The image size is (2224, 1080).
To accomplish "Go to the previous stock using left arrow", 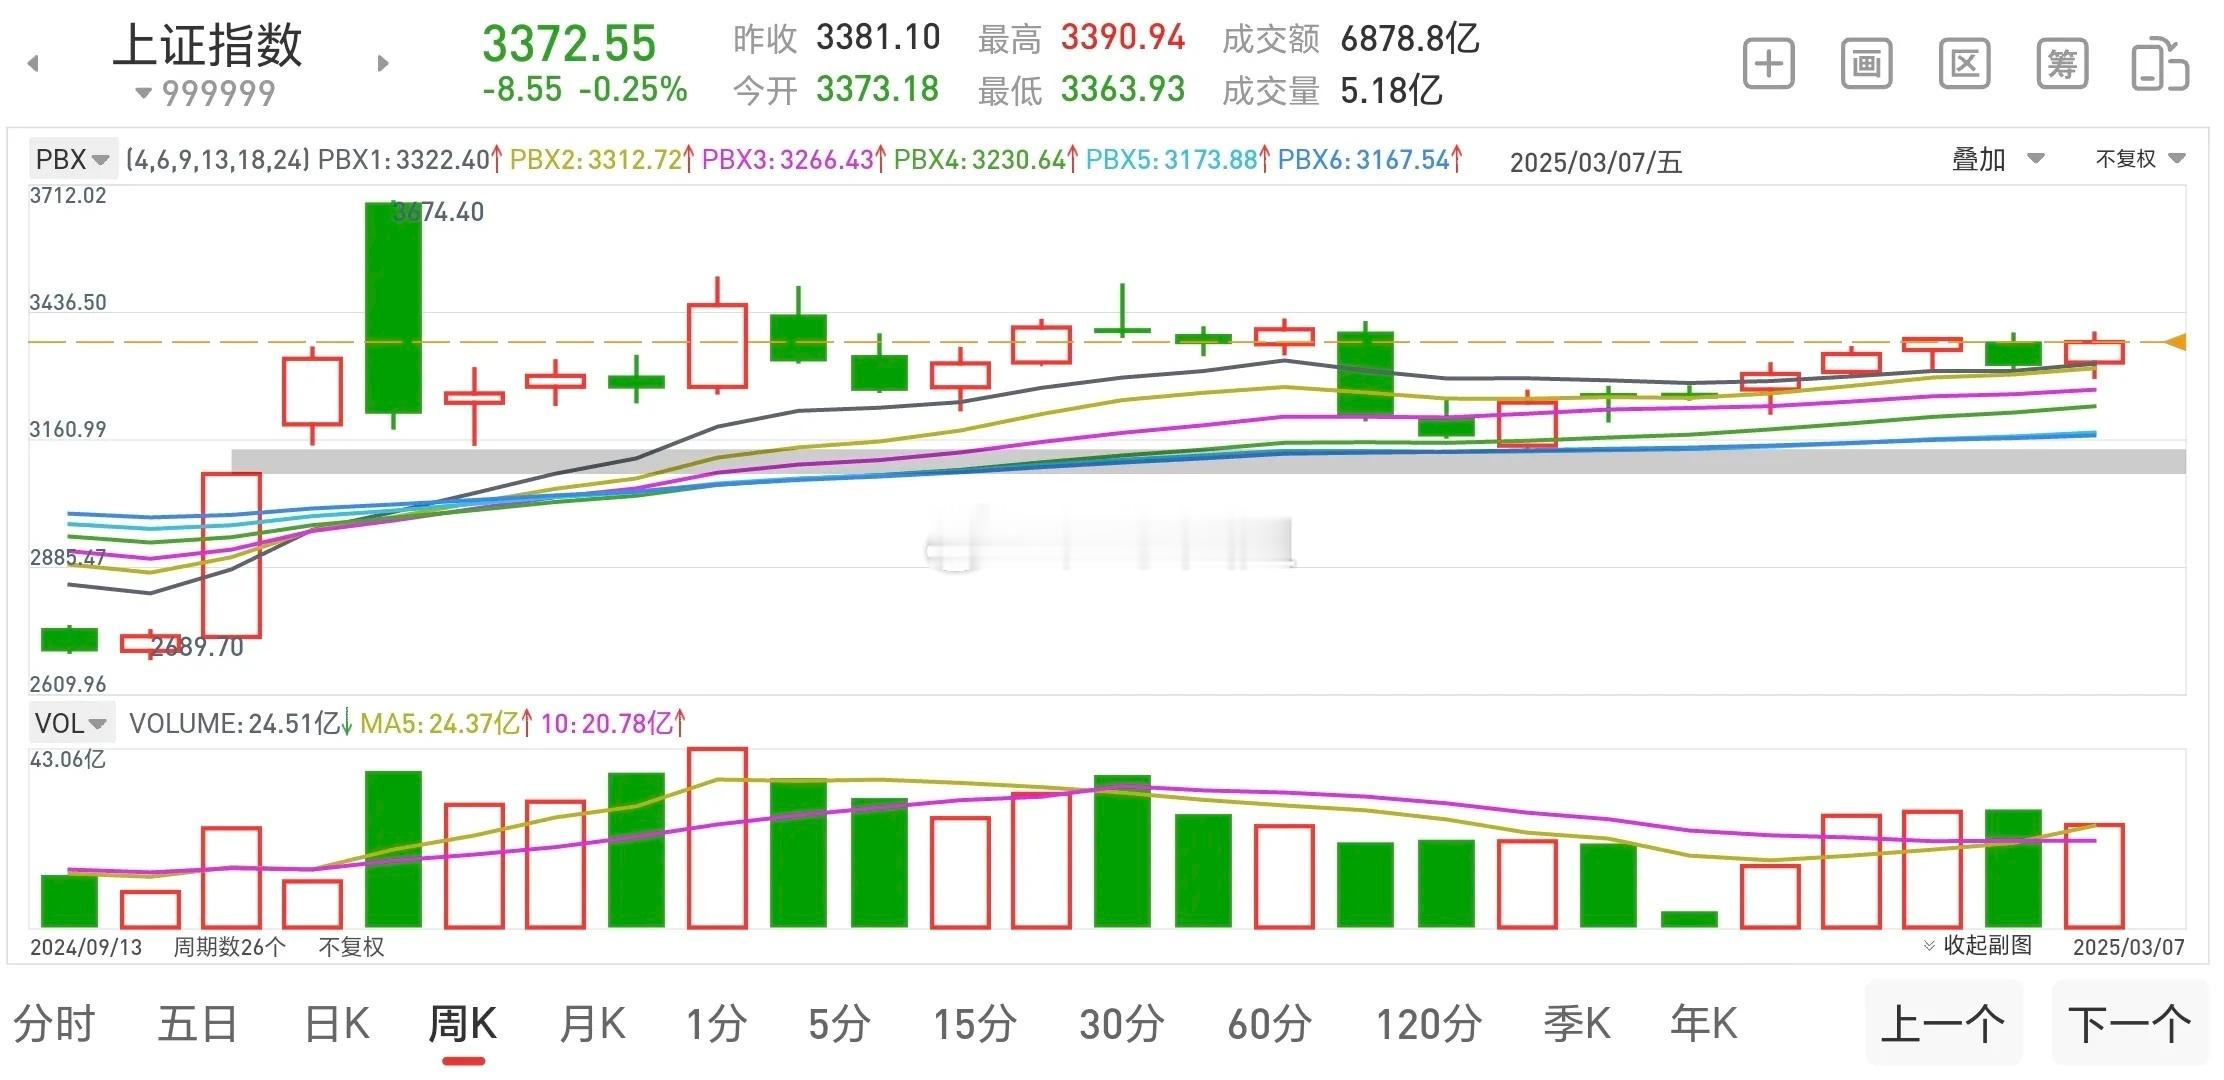I will [x=33, y=64].
